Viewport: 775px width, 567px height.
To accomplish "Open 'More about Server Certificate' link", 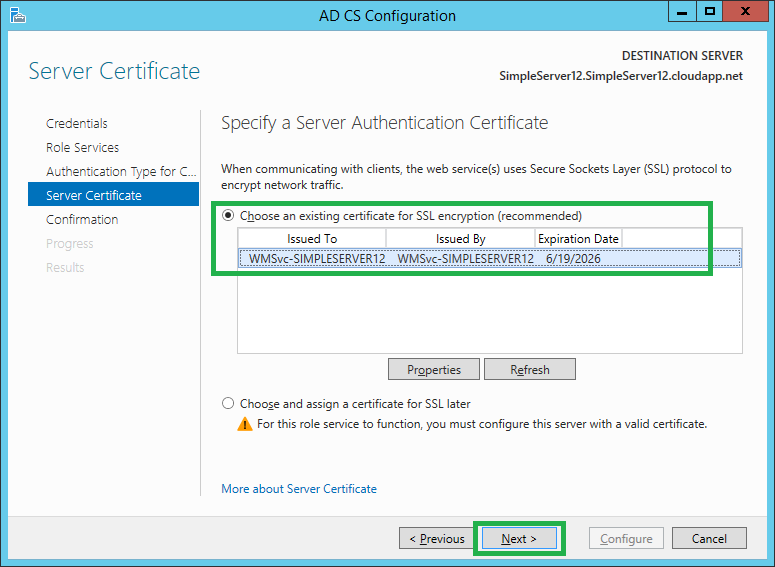I will coord(299,489).
